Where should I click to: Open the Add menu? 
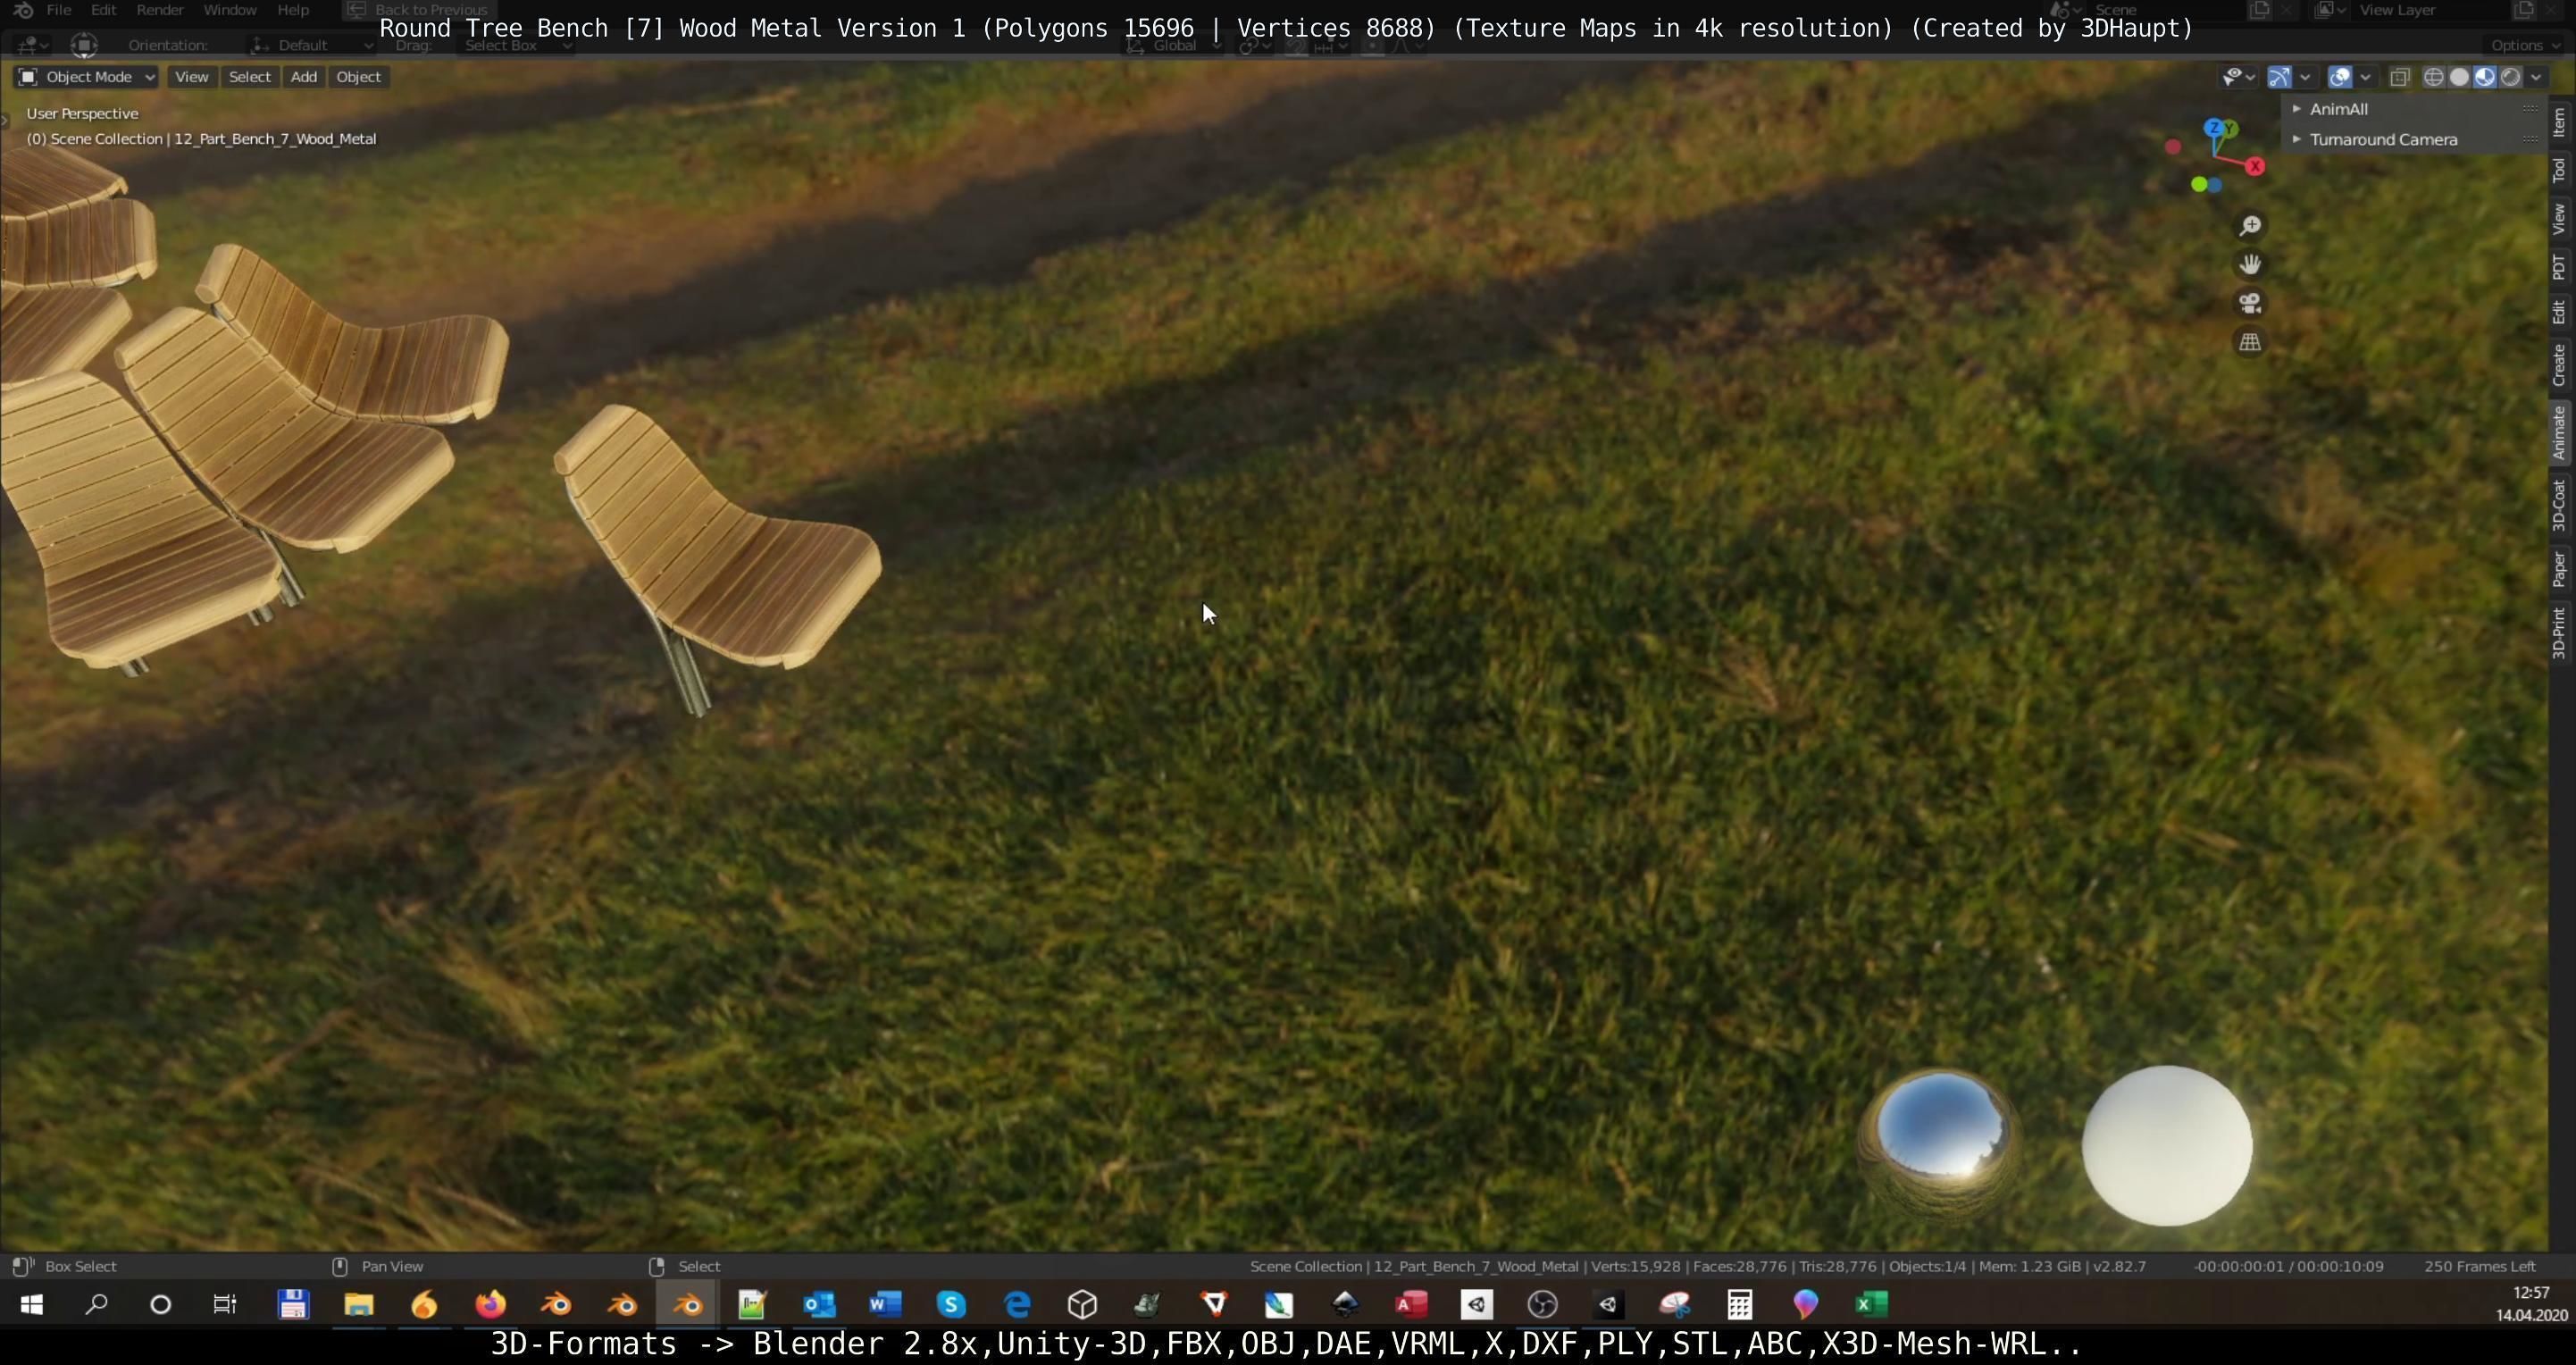tap(303, 77)
